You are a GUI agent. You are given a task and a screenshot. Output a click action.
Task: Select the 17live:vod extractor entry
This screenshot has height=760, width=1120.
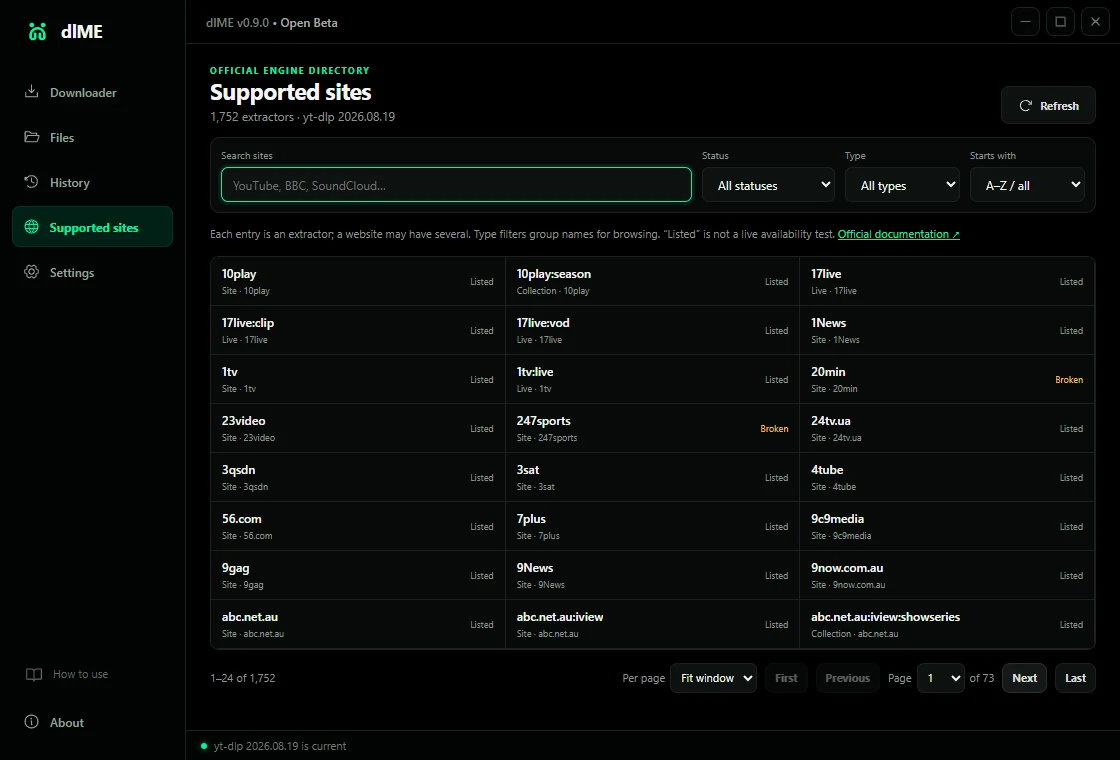point(652,331)
